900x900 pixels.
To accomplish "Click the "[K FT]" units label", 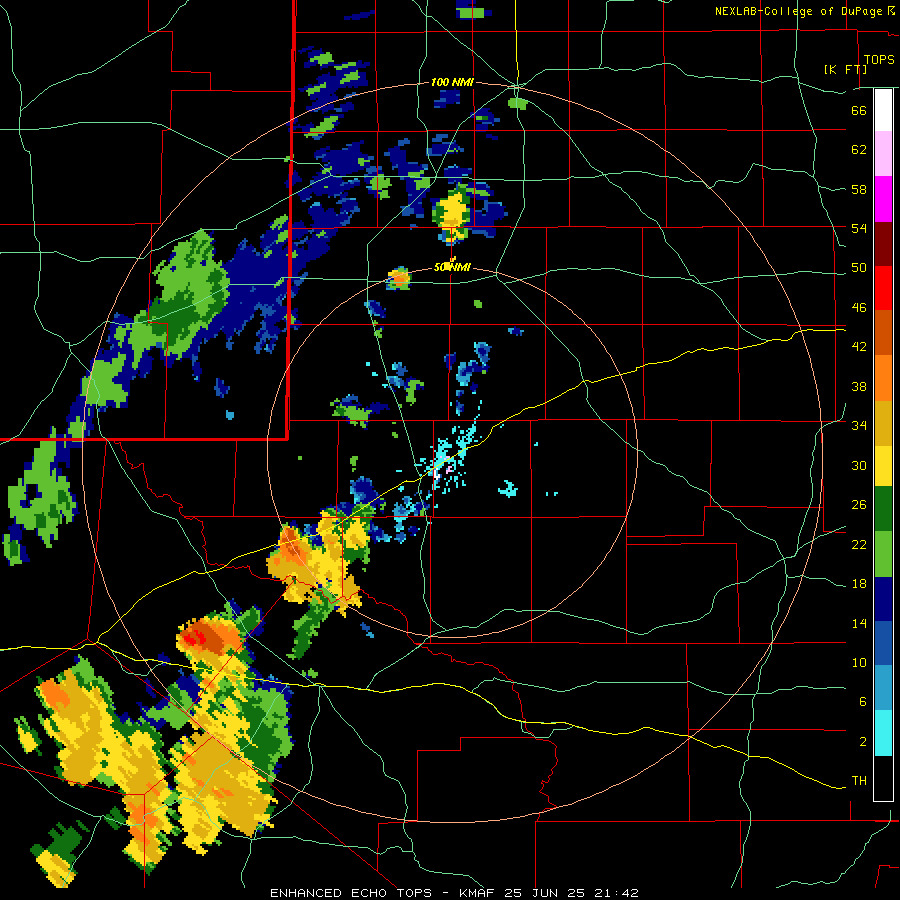I will tap(845, 69).
